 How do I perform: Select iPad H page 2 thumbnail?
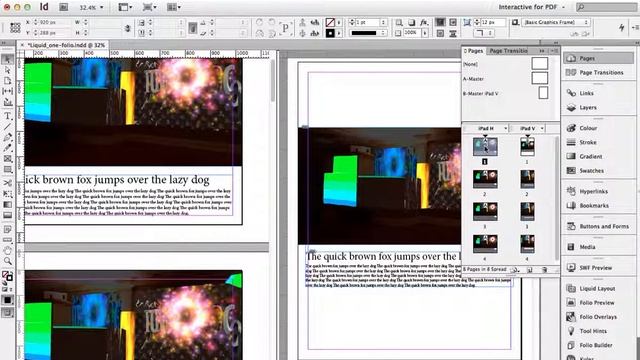tap(485, 179)
